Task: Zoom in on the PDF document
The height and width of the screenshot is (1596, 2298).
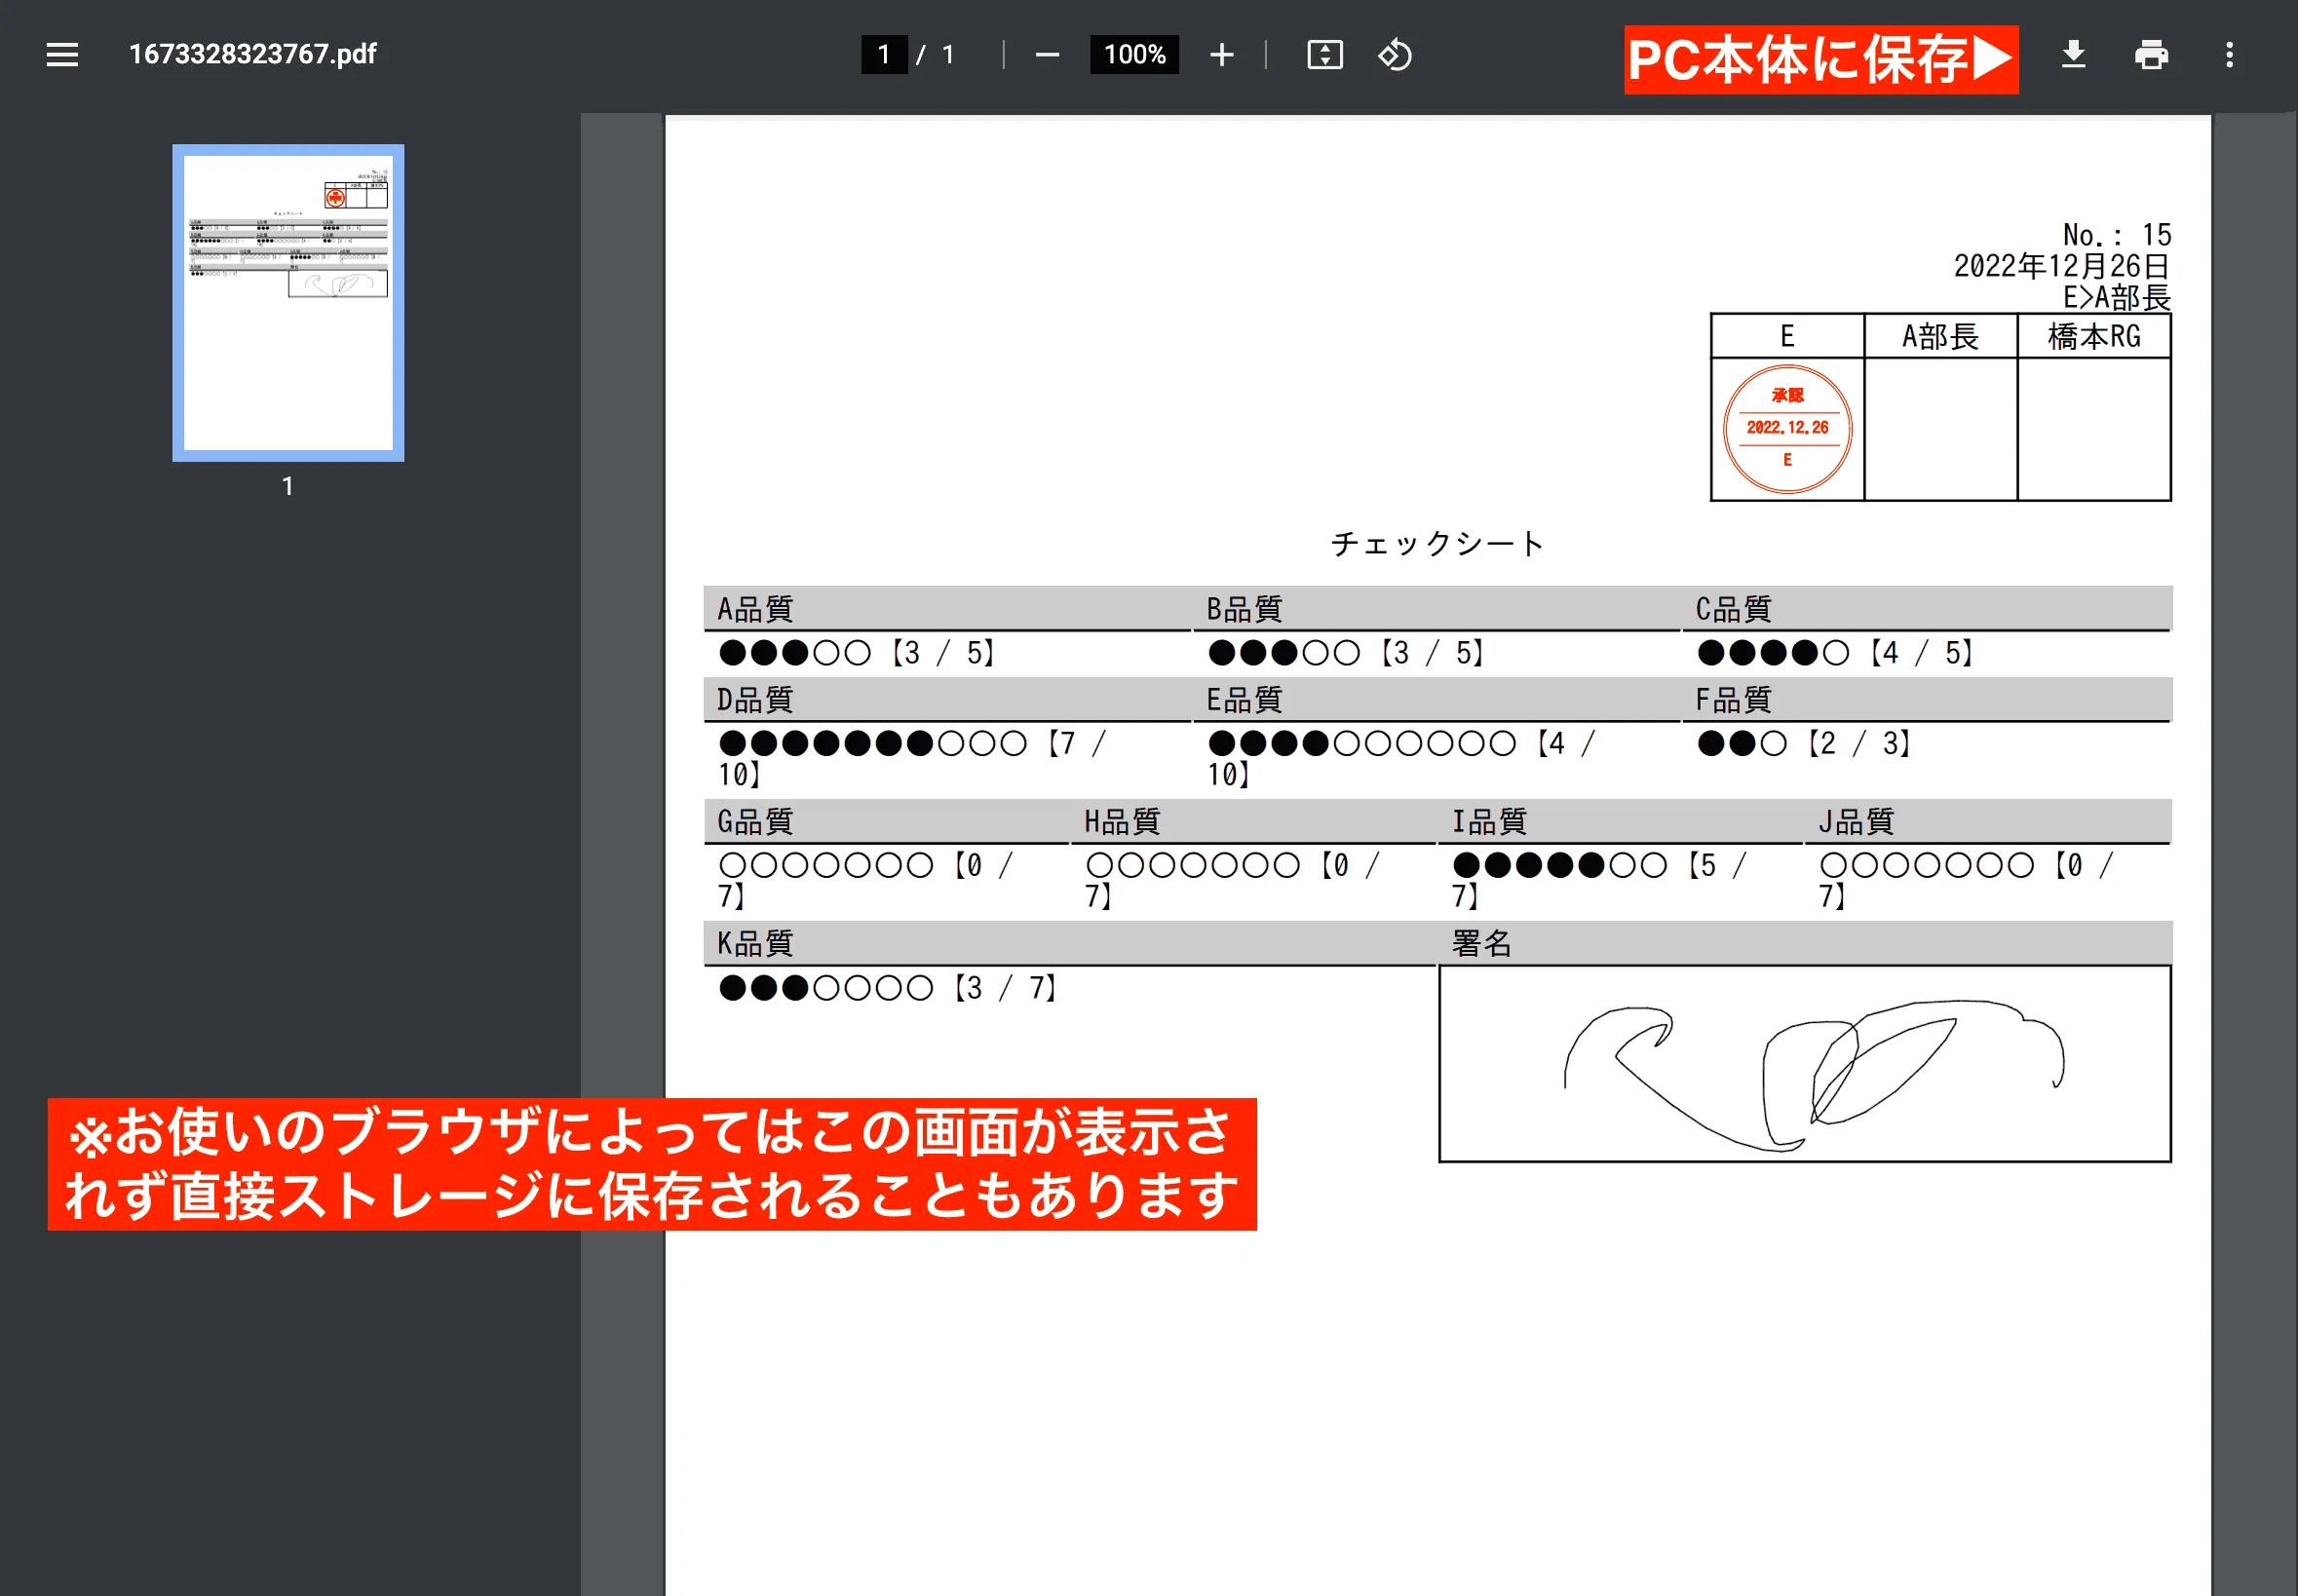Action: (1222, 55)
